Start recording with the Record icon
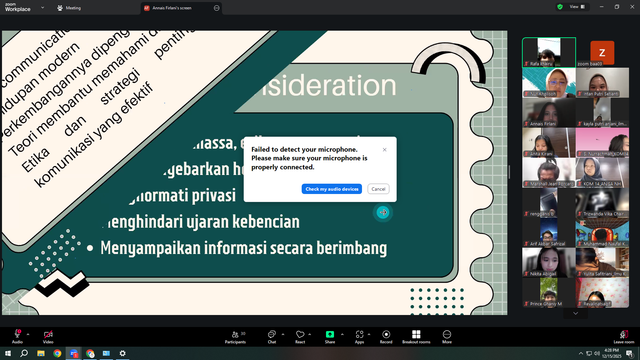The height and width of the screenshot is (360, 640). (386, 335)
